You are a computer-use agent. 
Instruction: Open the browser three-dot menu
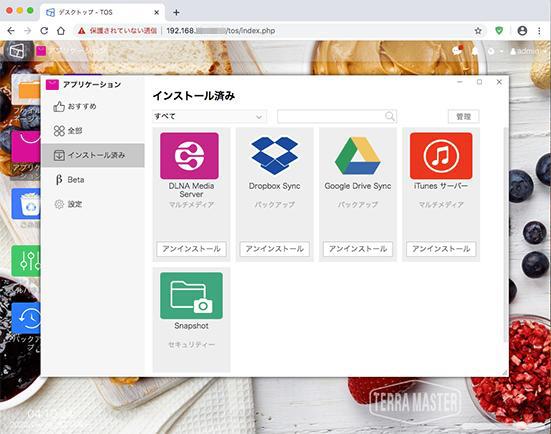539,31
